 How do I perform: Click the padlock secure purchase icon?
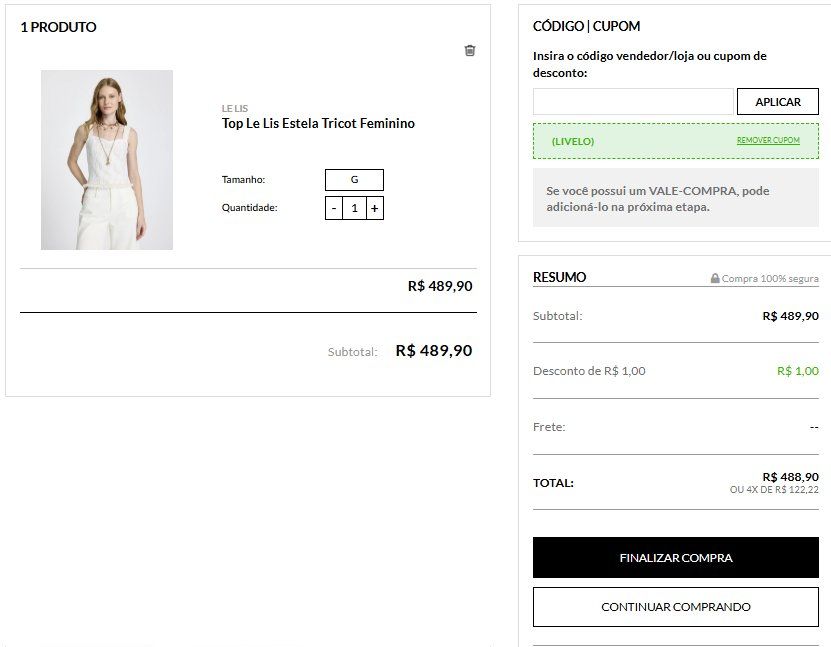click(715, 278)
